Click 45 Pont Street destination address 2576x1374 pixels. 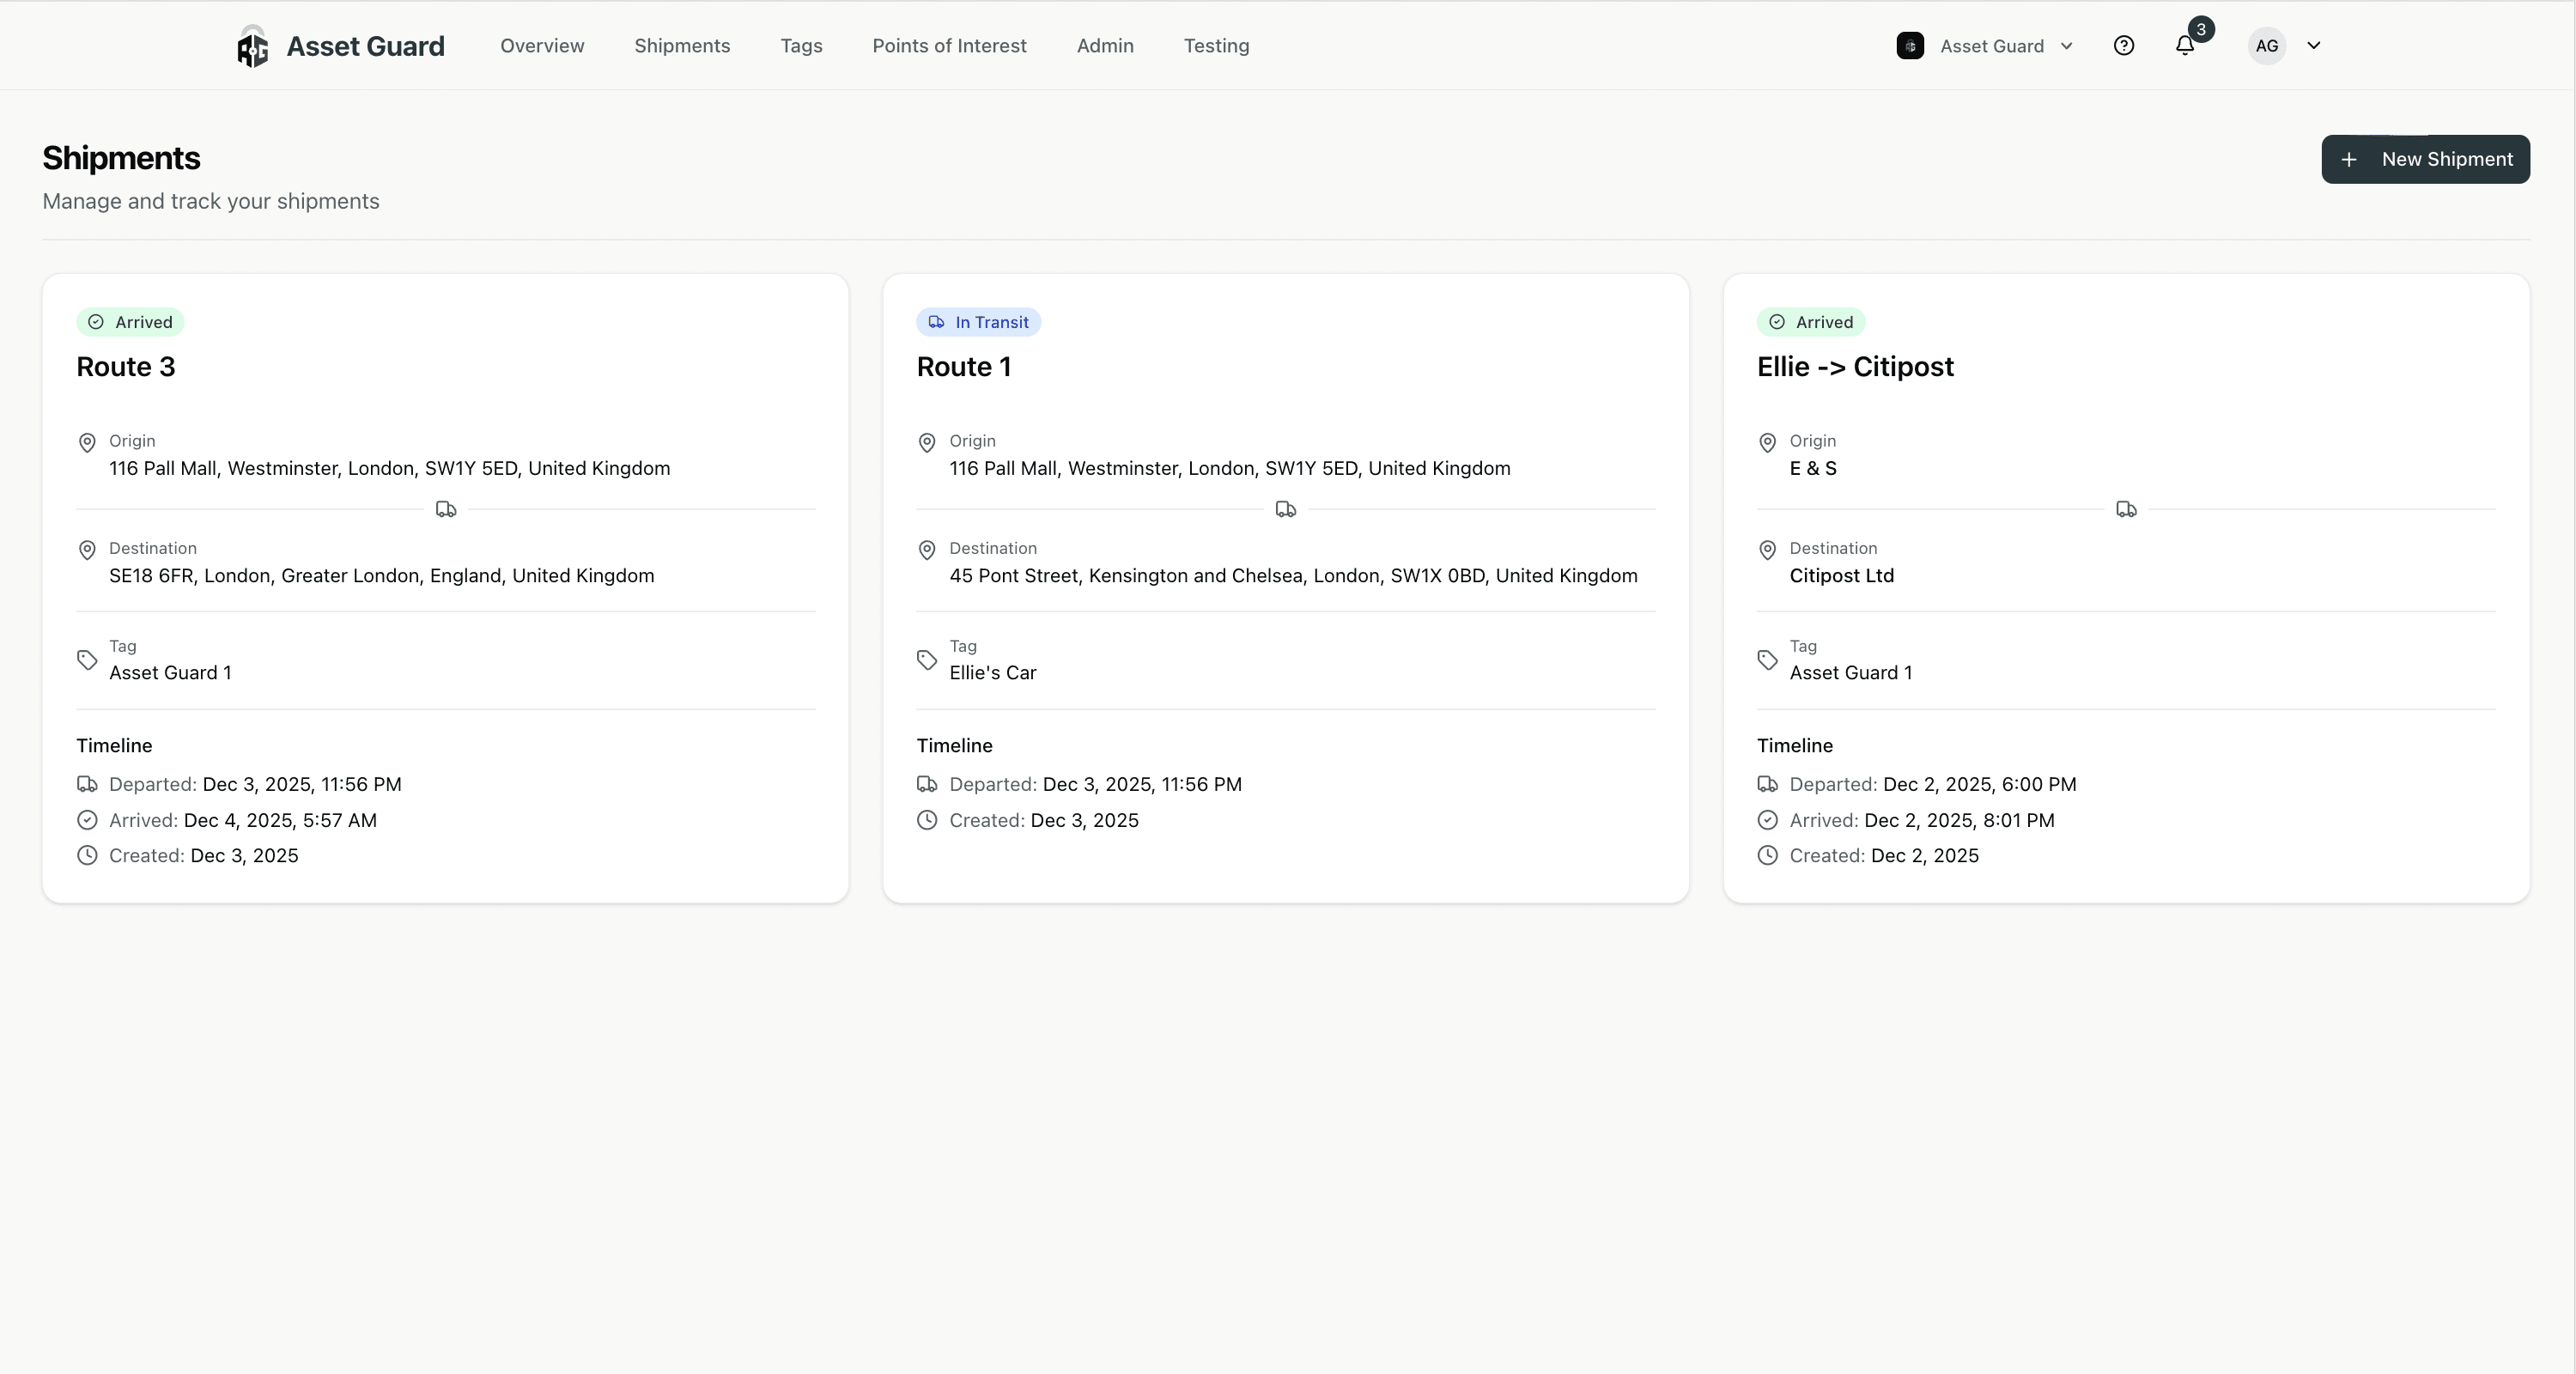point(1293,576)
